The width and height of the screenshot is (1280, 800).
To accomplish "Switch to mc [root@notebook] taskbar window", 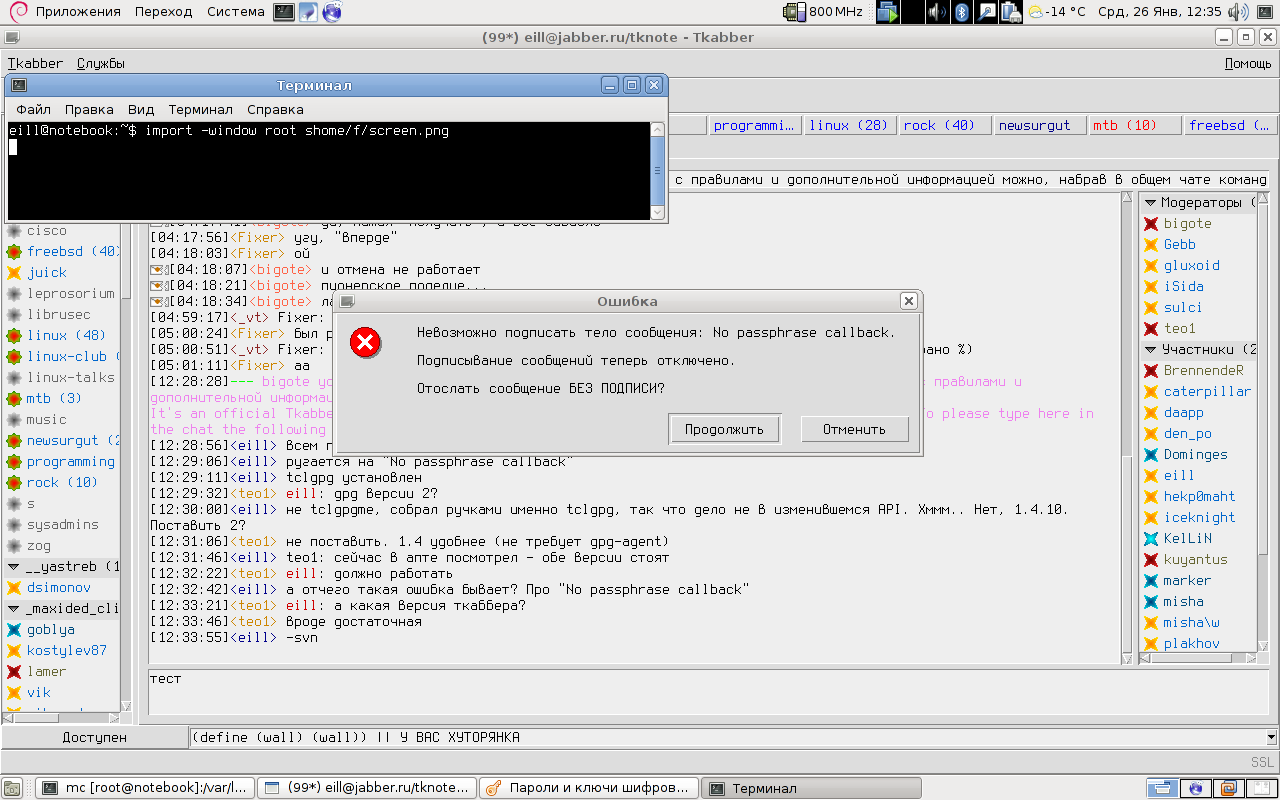I will (x=143, y=788).
